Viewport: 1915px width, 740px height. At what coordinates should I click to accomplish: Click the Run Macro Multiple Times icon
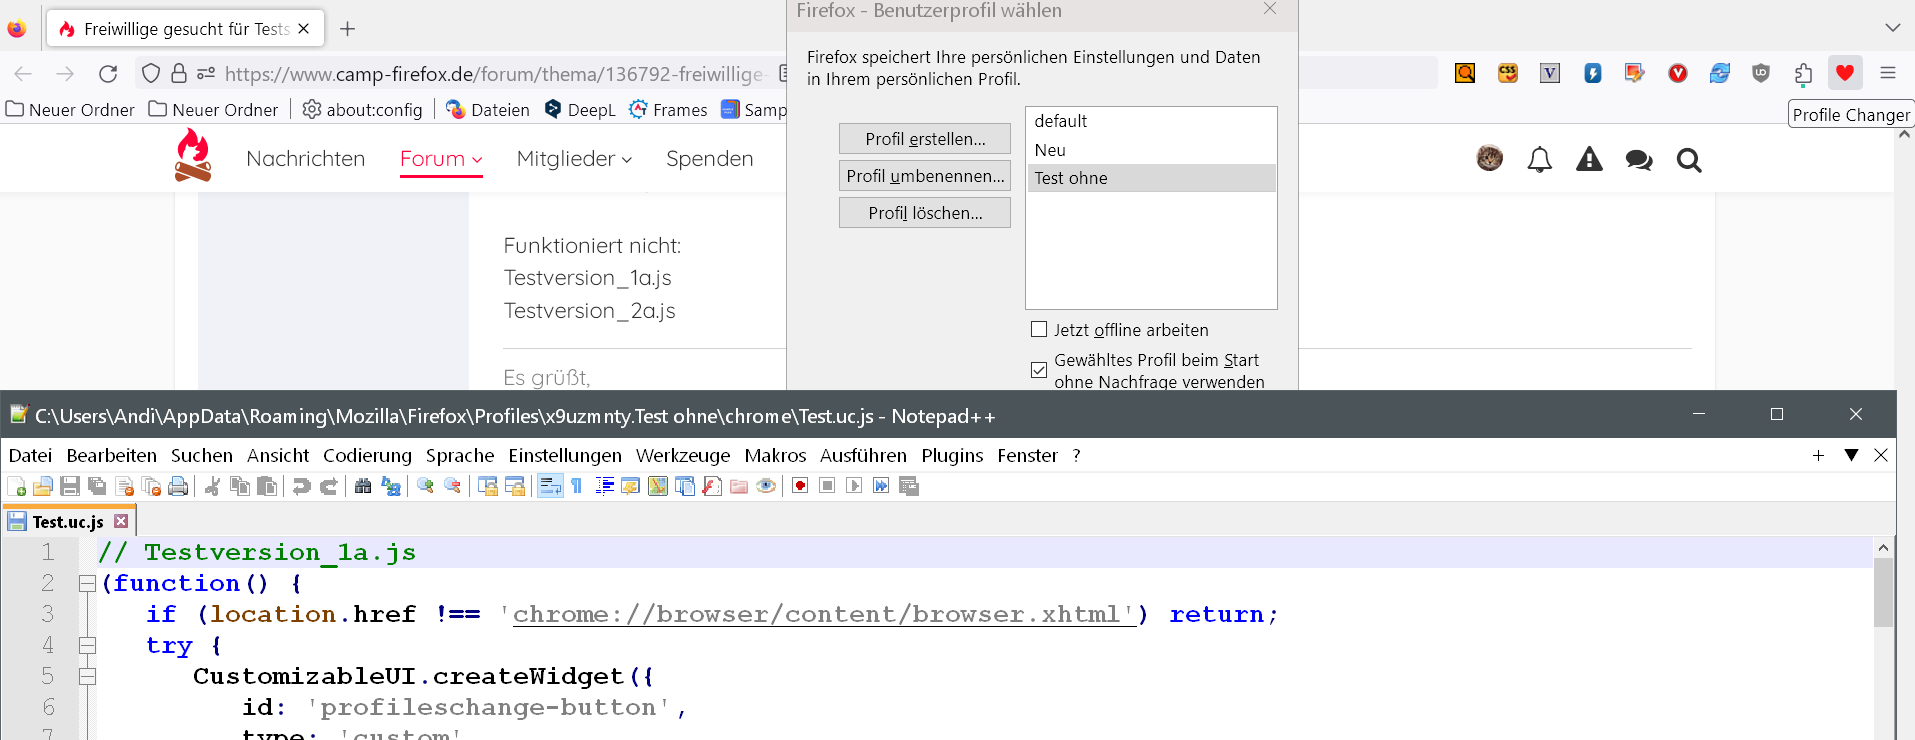pos(881,486)
